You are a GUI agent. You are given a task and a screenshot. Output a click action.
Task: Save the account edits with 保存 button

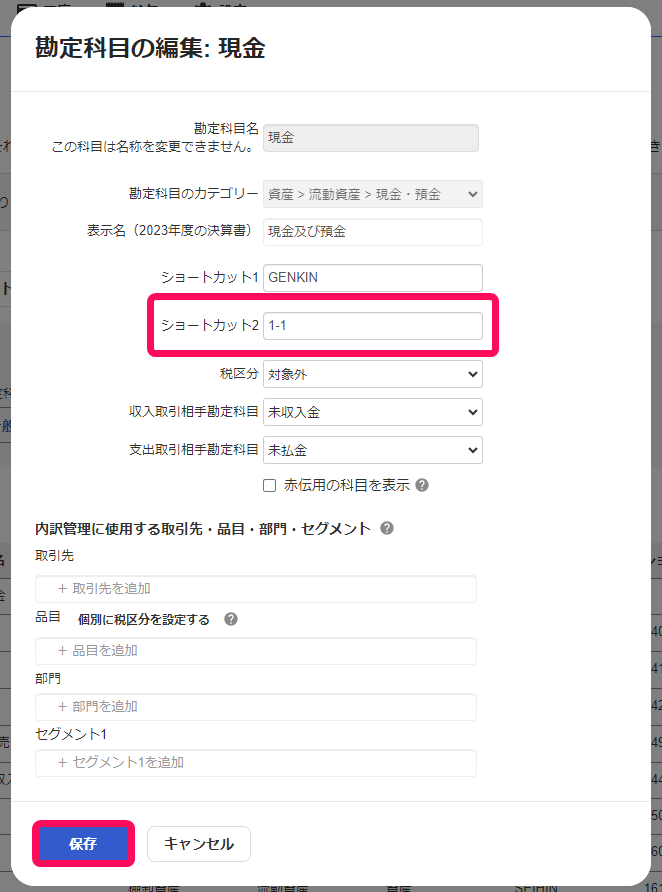[x=83, y=844]
